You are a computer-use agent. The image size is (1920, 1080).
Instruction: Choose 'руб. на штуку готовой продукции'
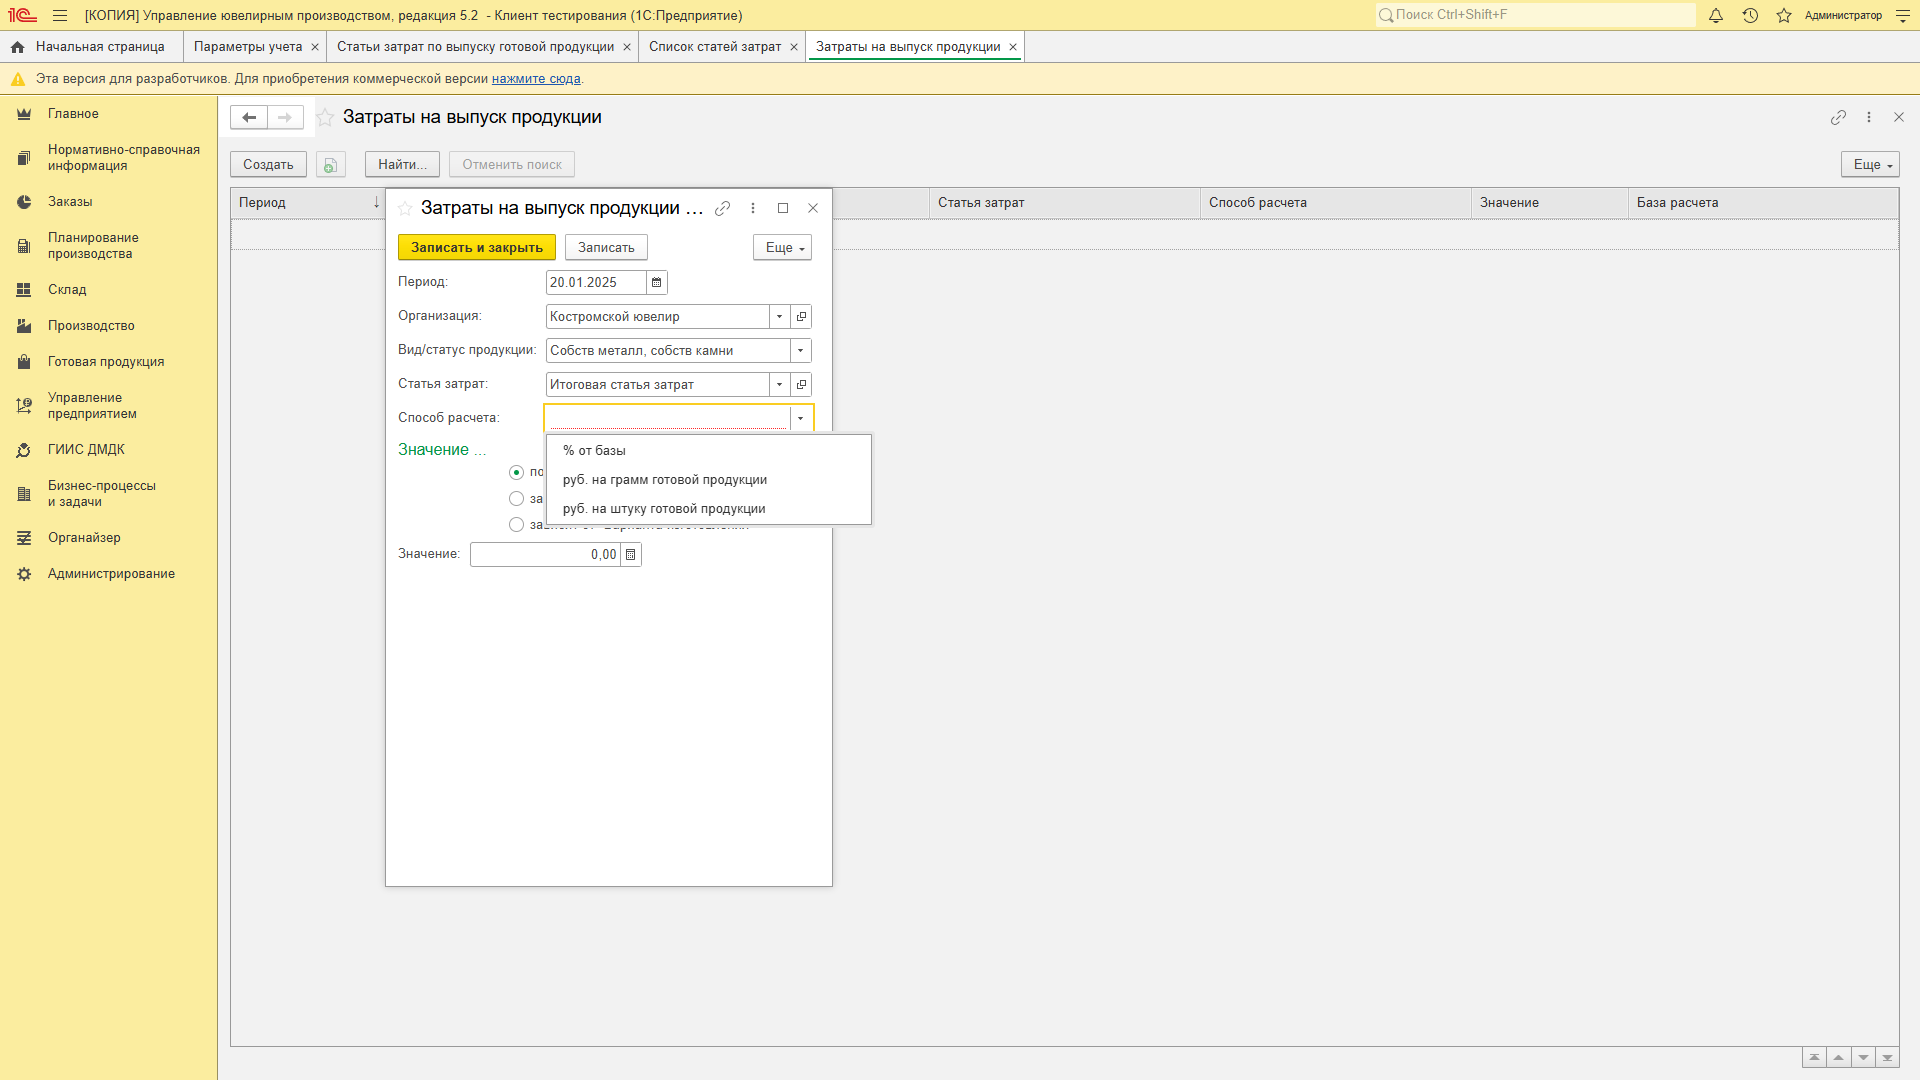[x=709, y=509]
